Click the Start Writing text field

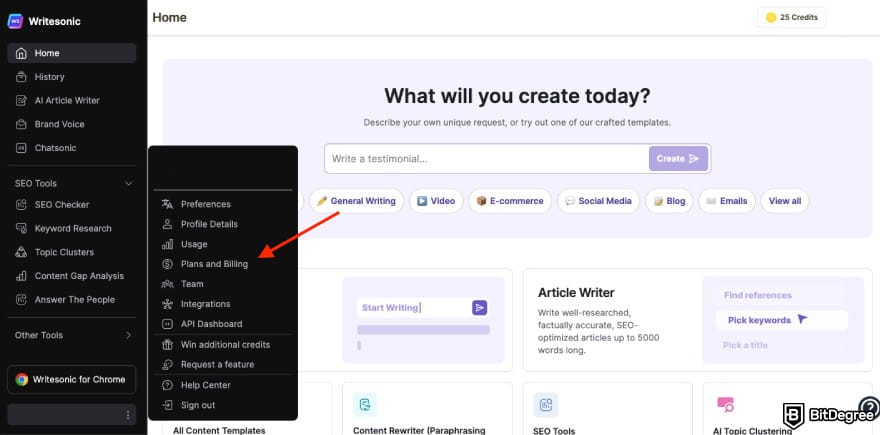coord(415,308)
